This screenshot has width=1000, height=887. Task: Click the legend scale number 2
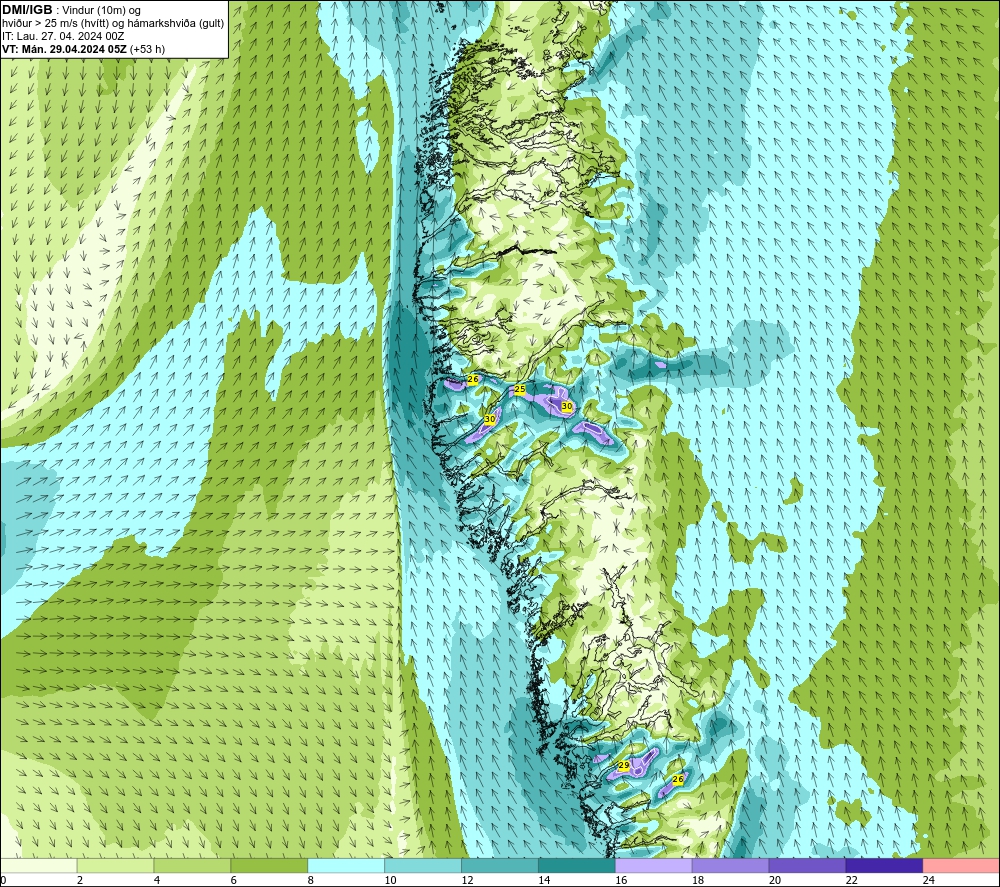tap(80, 880)
